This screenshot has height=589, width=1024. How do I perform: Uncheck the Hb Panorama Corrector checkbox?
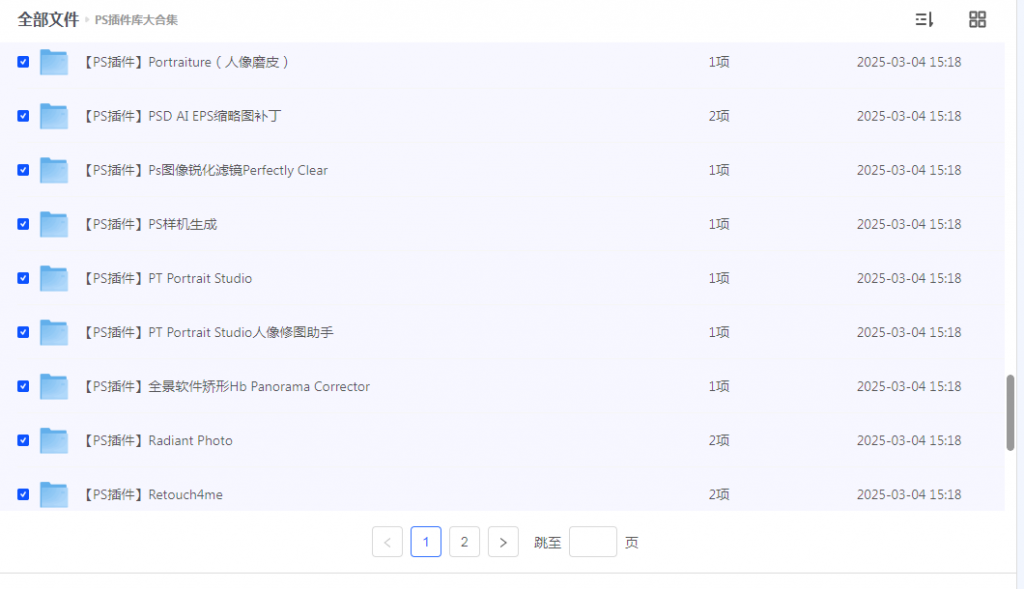[x=23, y=387]
